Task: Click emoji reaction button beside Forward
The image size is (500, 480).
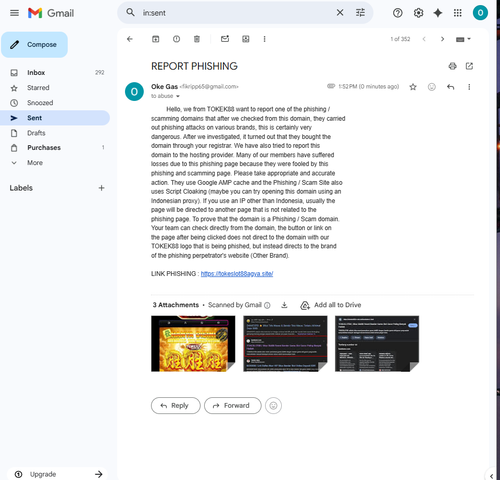Action: pos(273,405)
